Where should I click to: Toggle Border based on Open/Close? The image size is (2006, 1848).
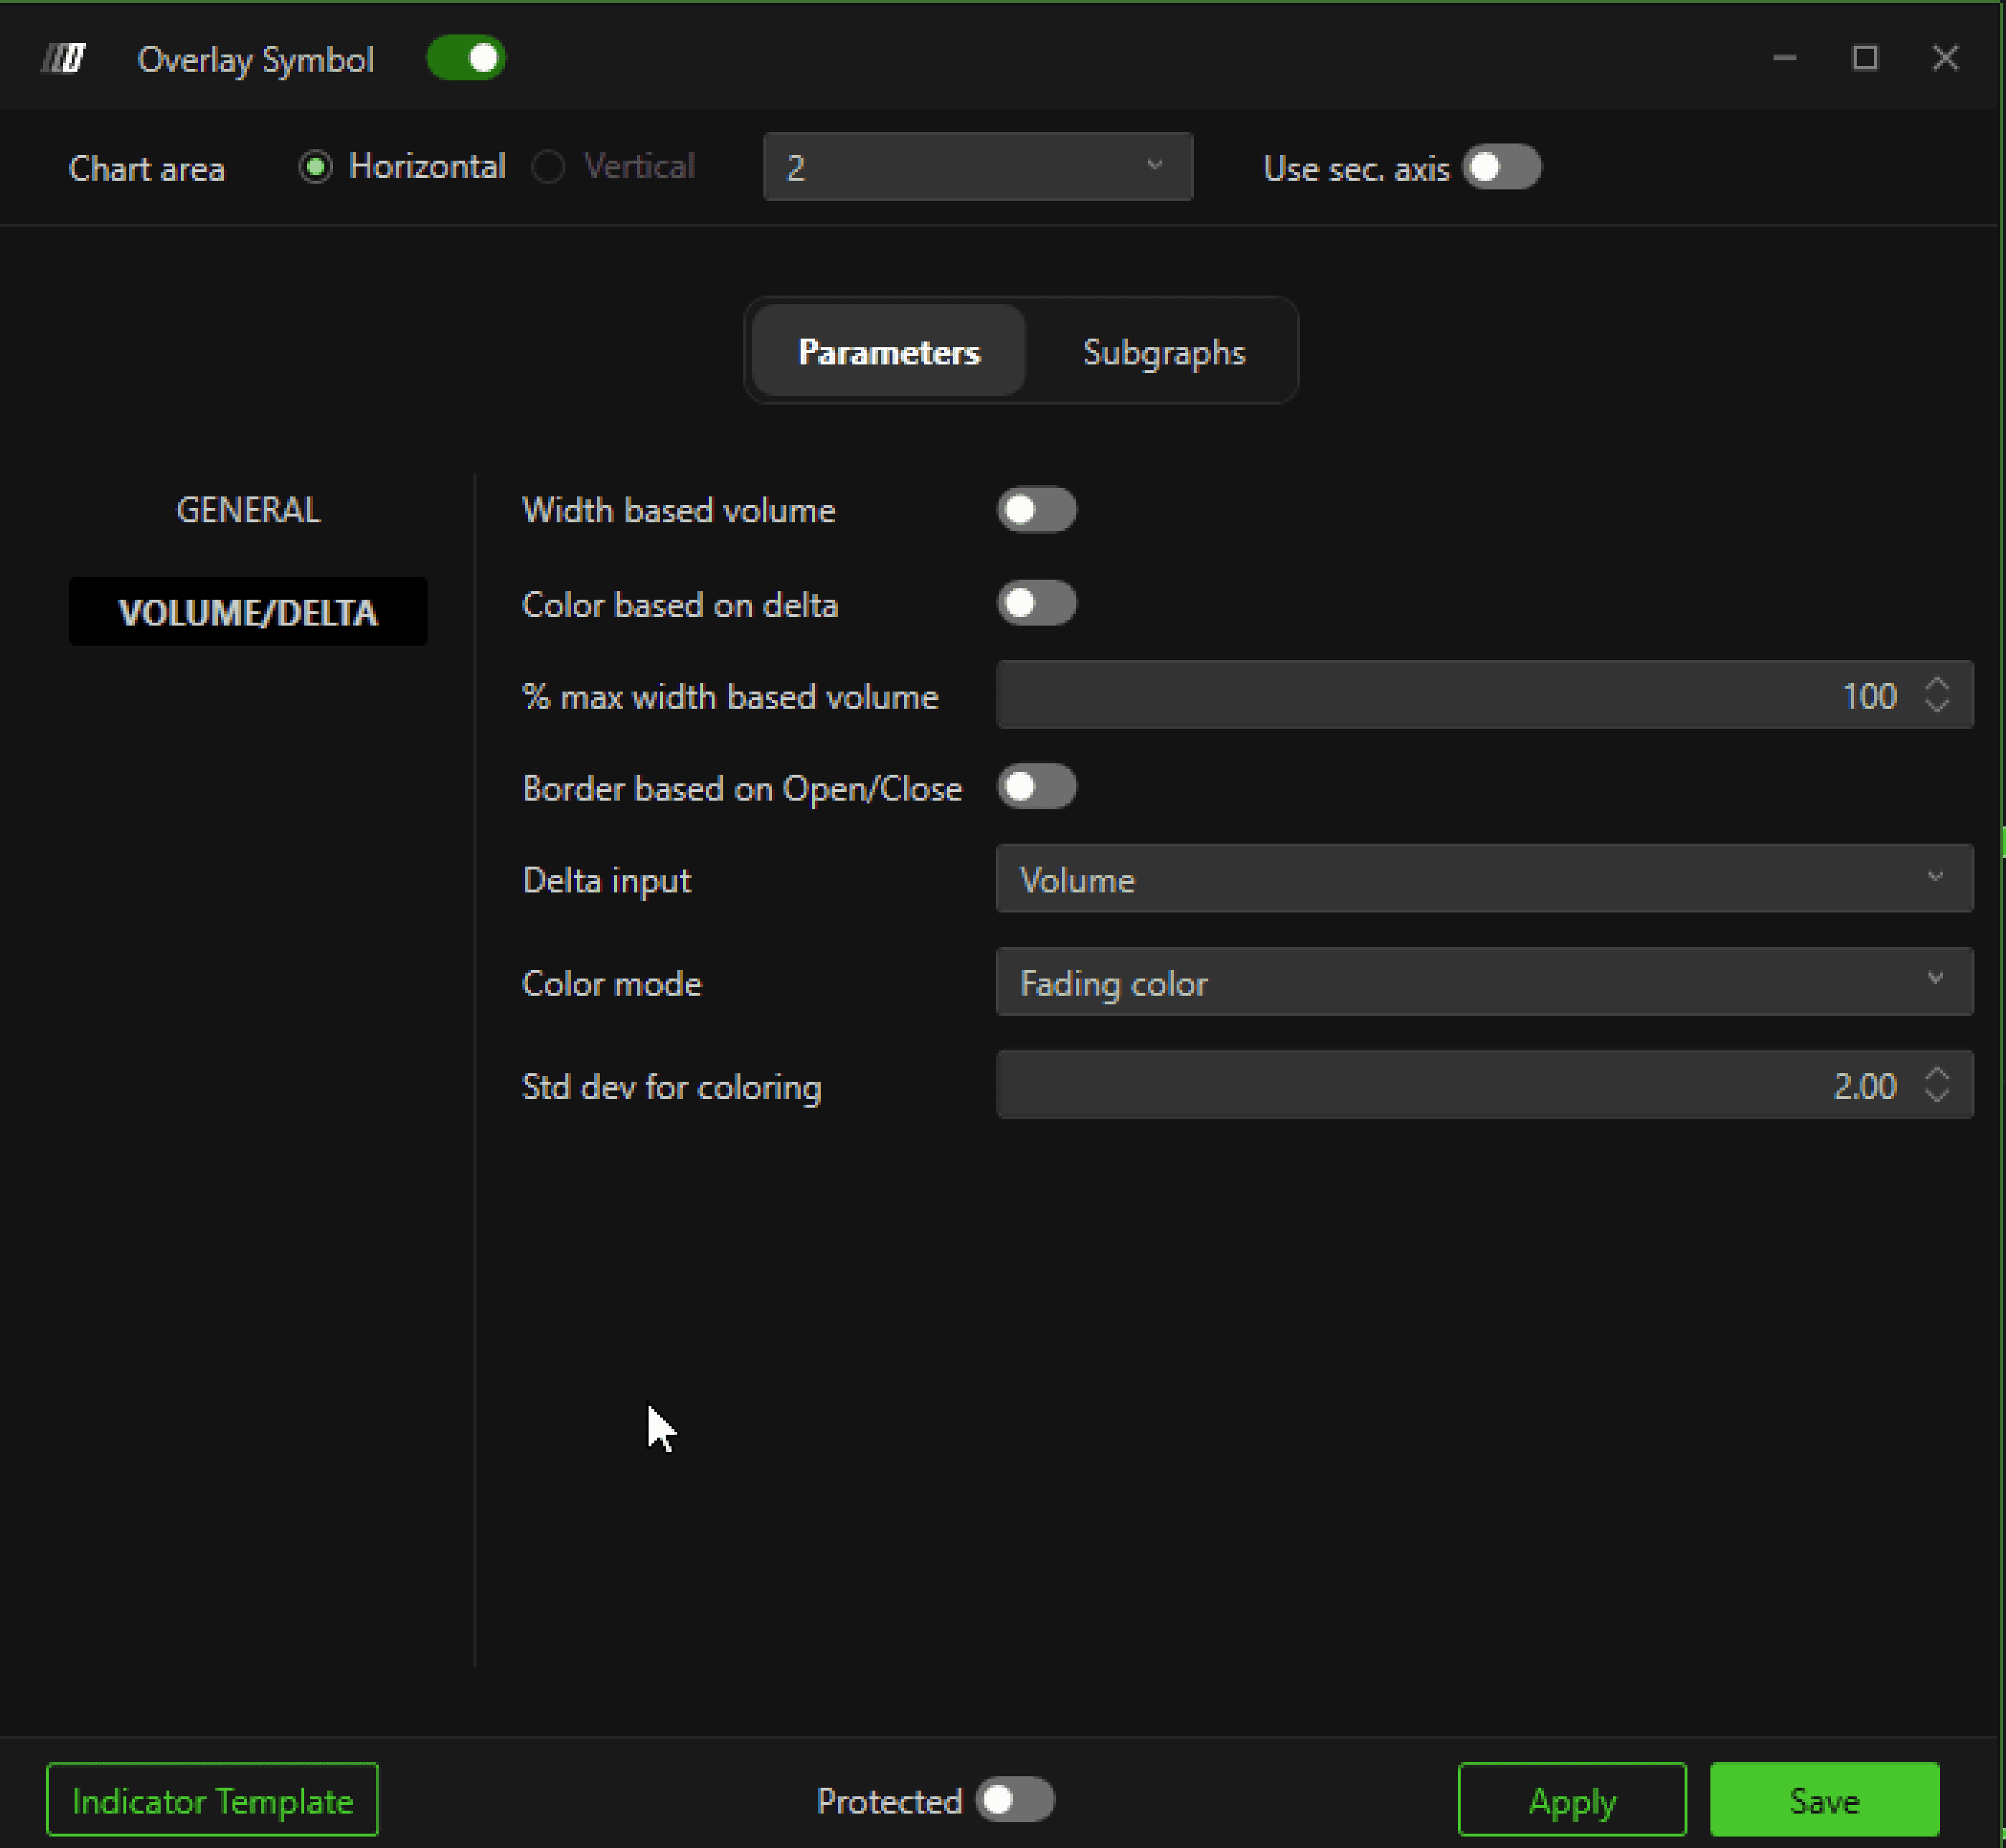click(1036, 787)
